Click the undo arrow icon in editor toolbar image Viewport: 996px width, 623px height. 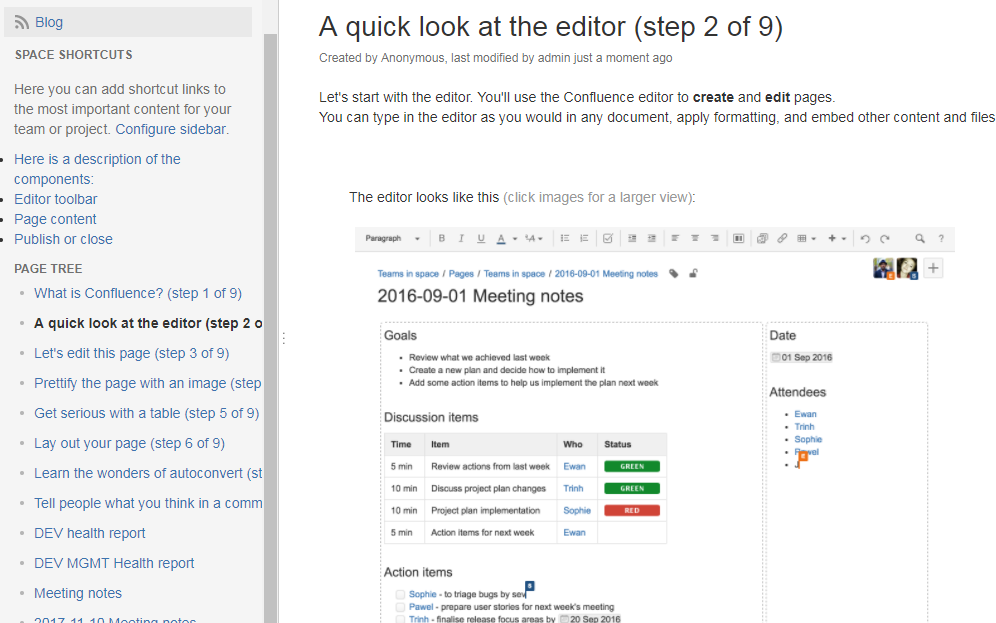[865, 239]
